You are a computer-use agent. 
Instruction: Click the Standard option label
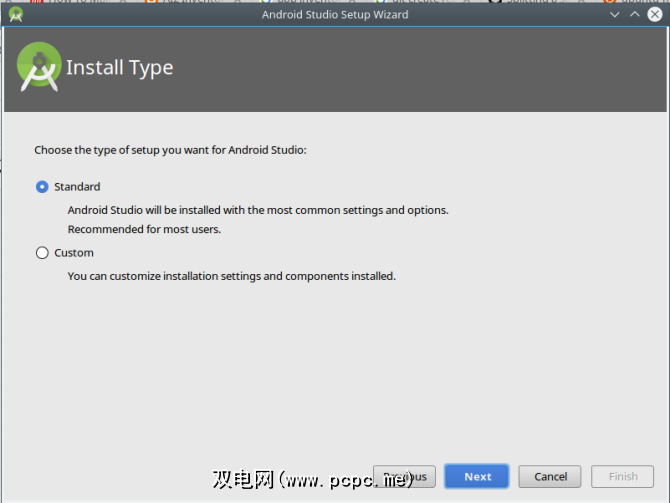pos(77,187)
